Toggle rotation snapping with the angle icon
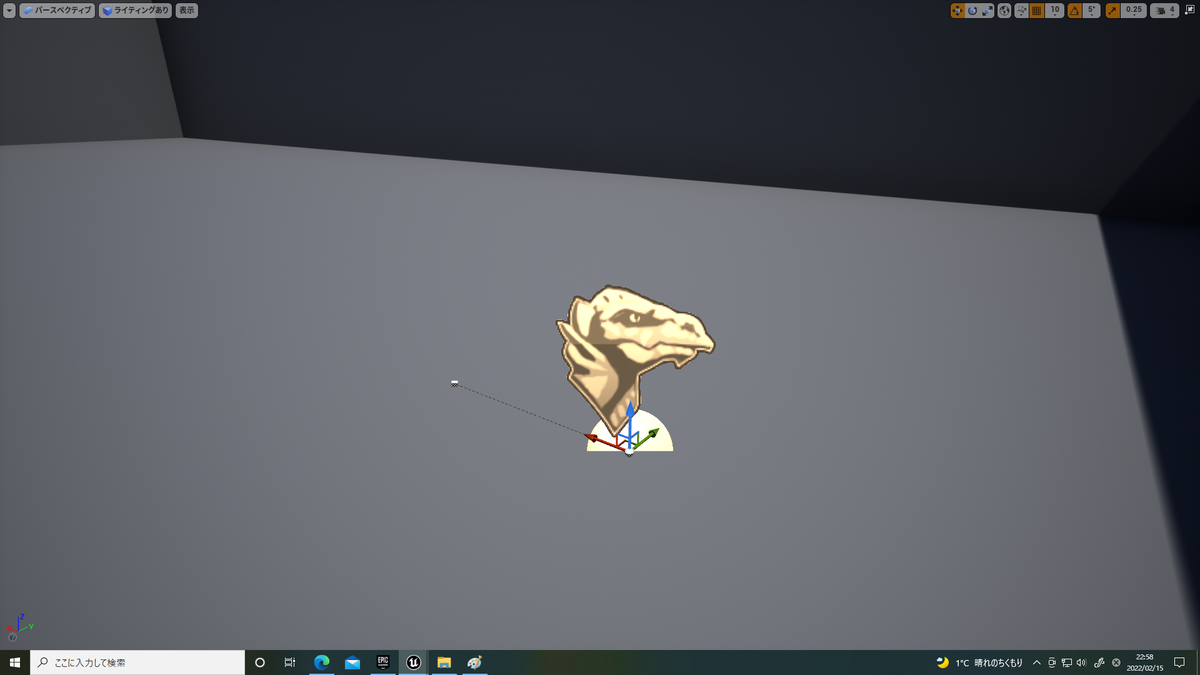The width and height of the screenshot is (1200, 675). 1075,9
